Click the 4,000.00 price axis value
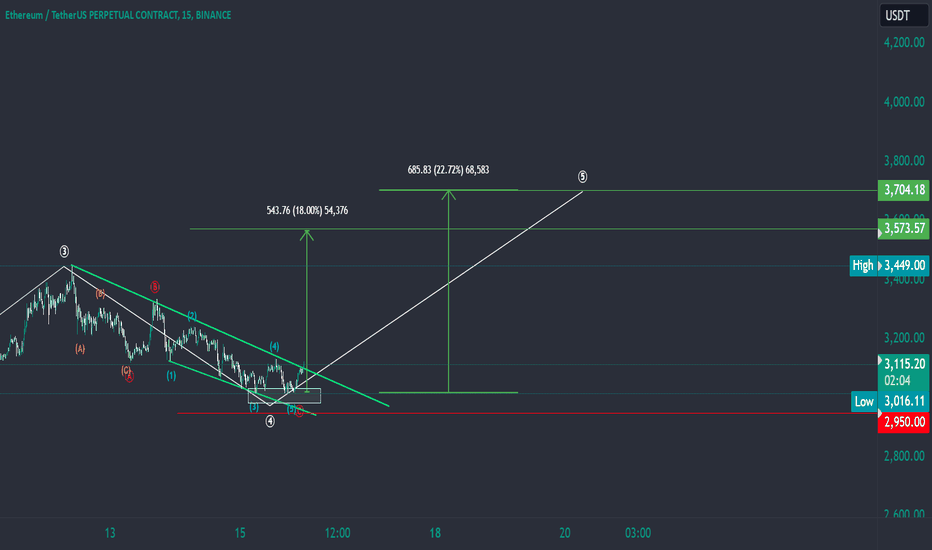932x550 pixels. pyautogui.click(x=904, y=102)
